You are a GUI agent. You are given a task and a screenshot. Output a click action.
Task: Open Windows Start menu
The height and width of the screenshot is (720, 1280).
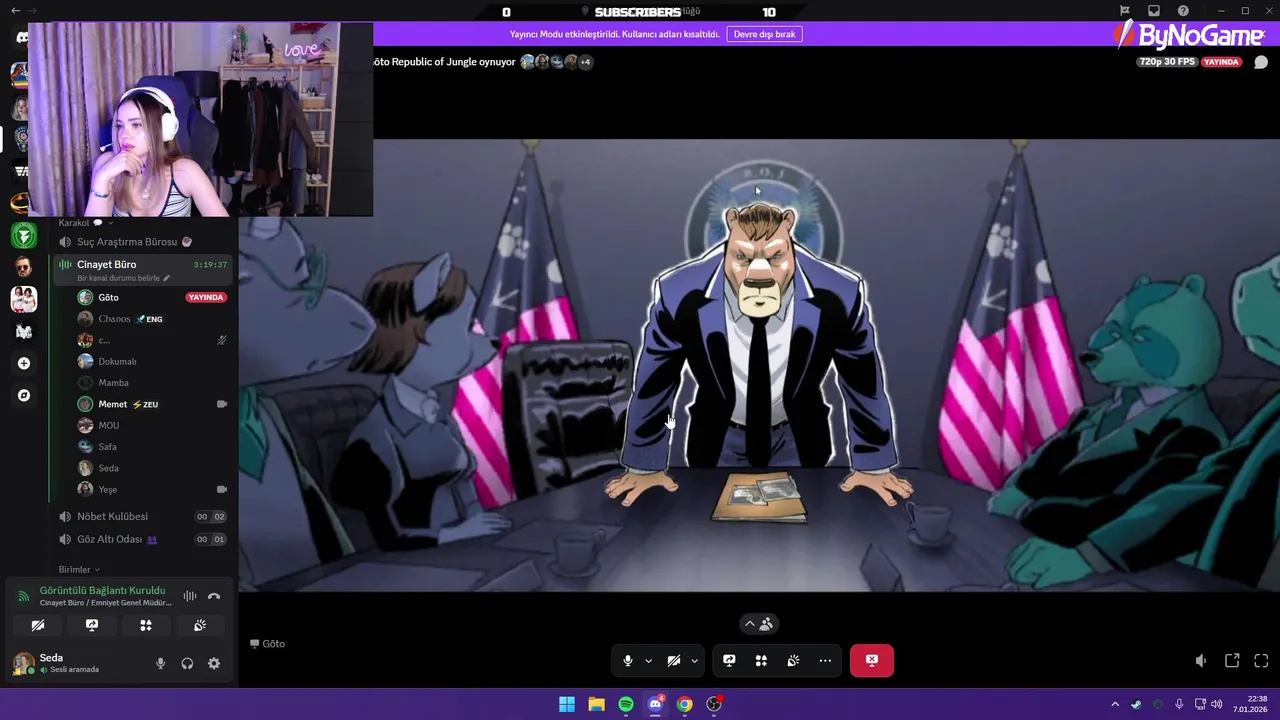tap(567, 704)
